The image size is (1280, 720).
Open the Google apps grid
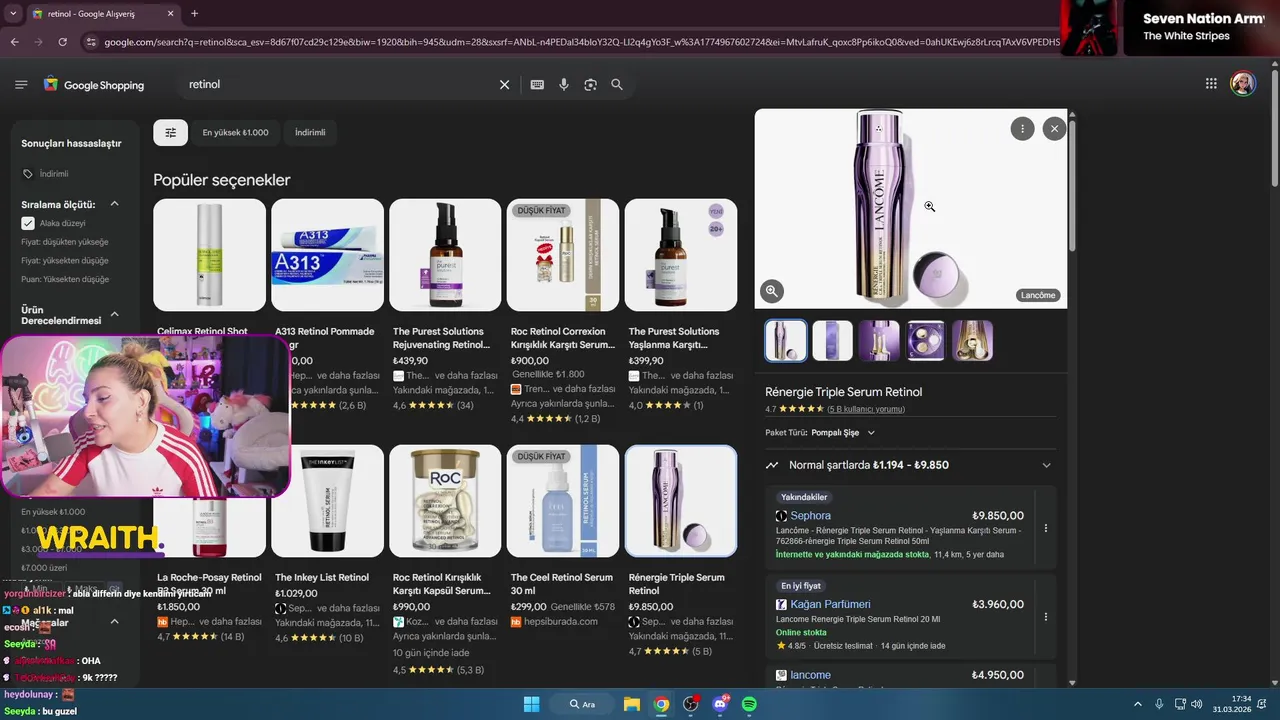click(x=1211, y=84)
